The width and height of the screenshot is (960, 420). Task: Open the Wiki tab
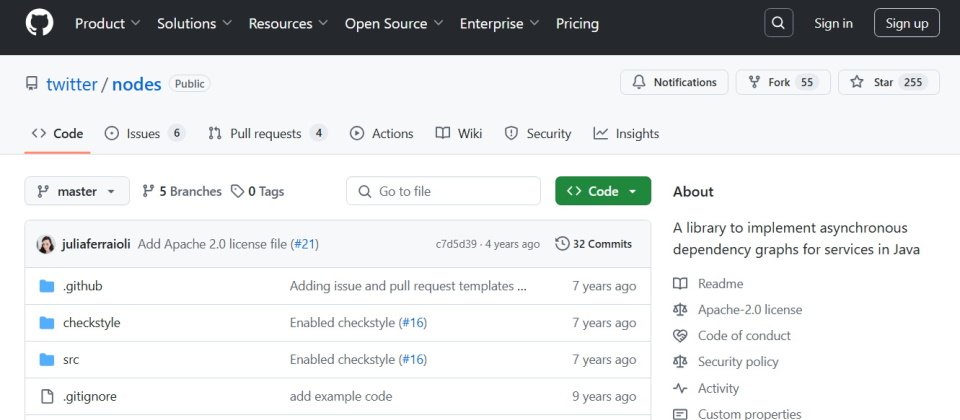pos(459,133)
